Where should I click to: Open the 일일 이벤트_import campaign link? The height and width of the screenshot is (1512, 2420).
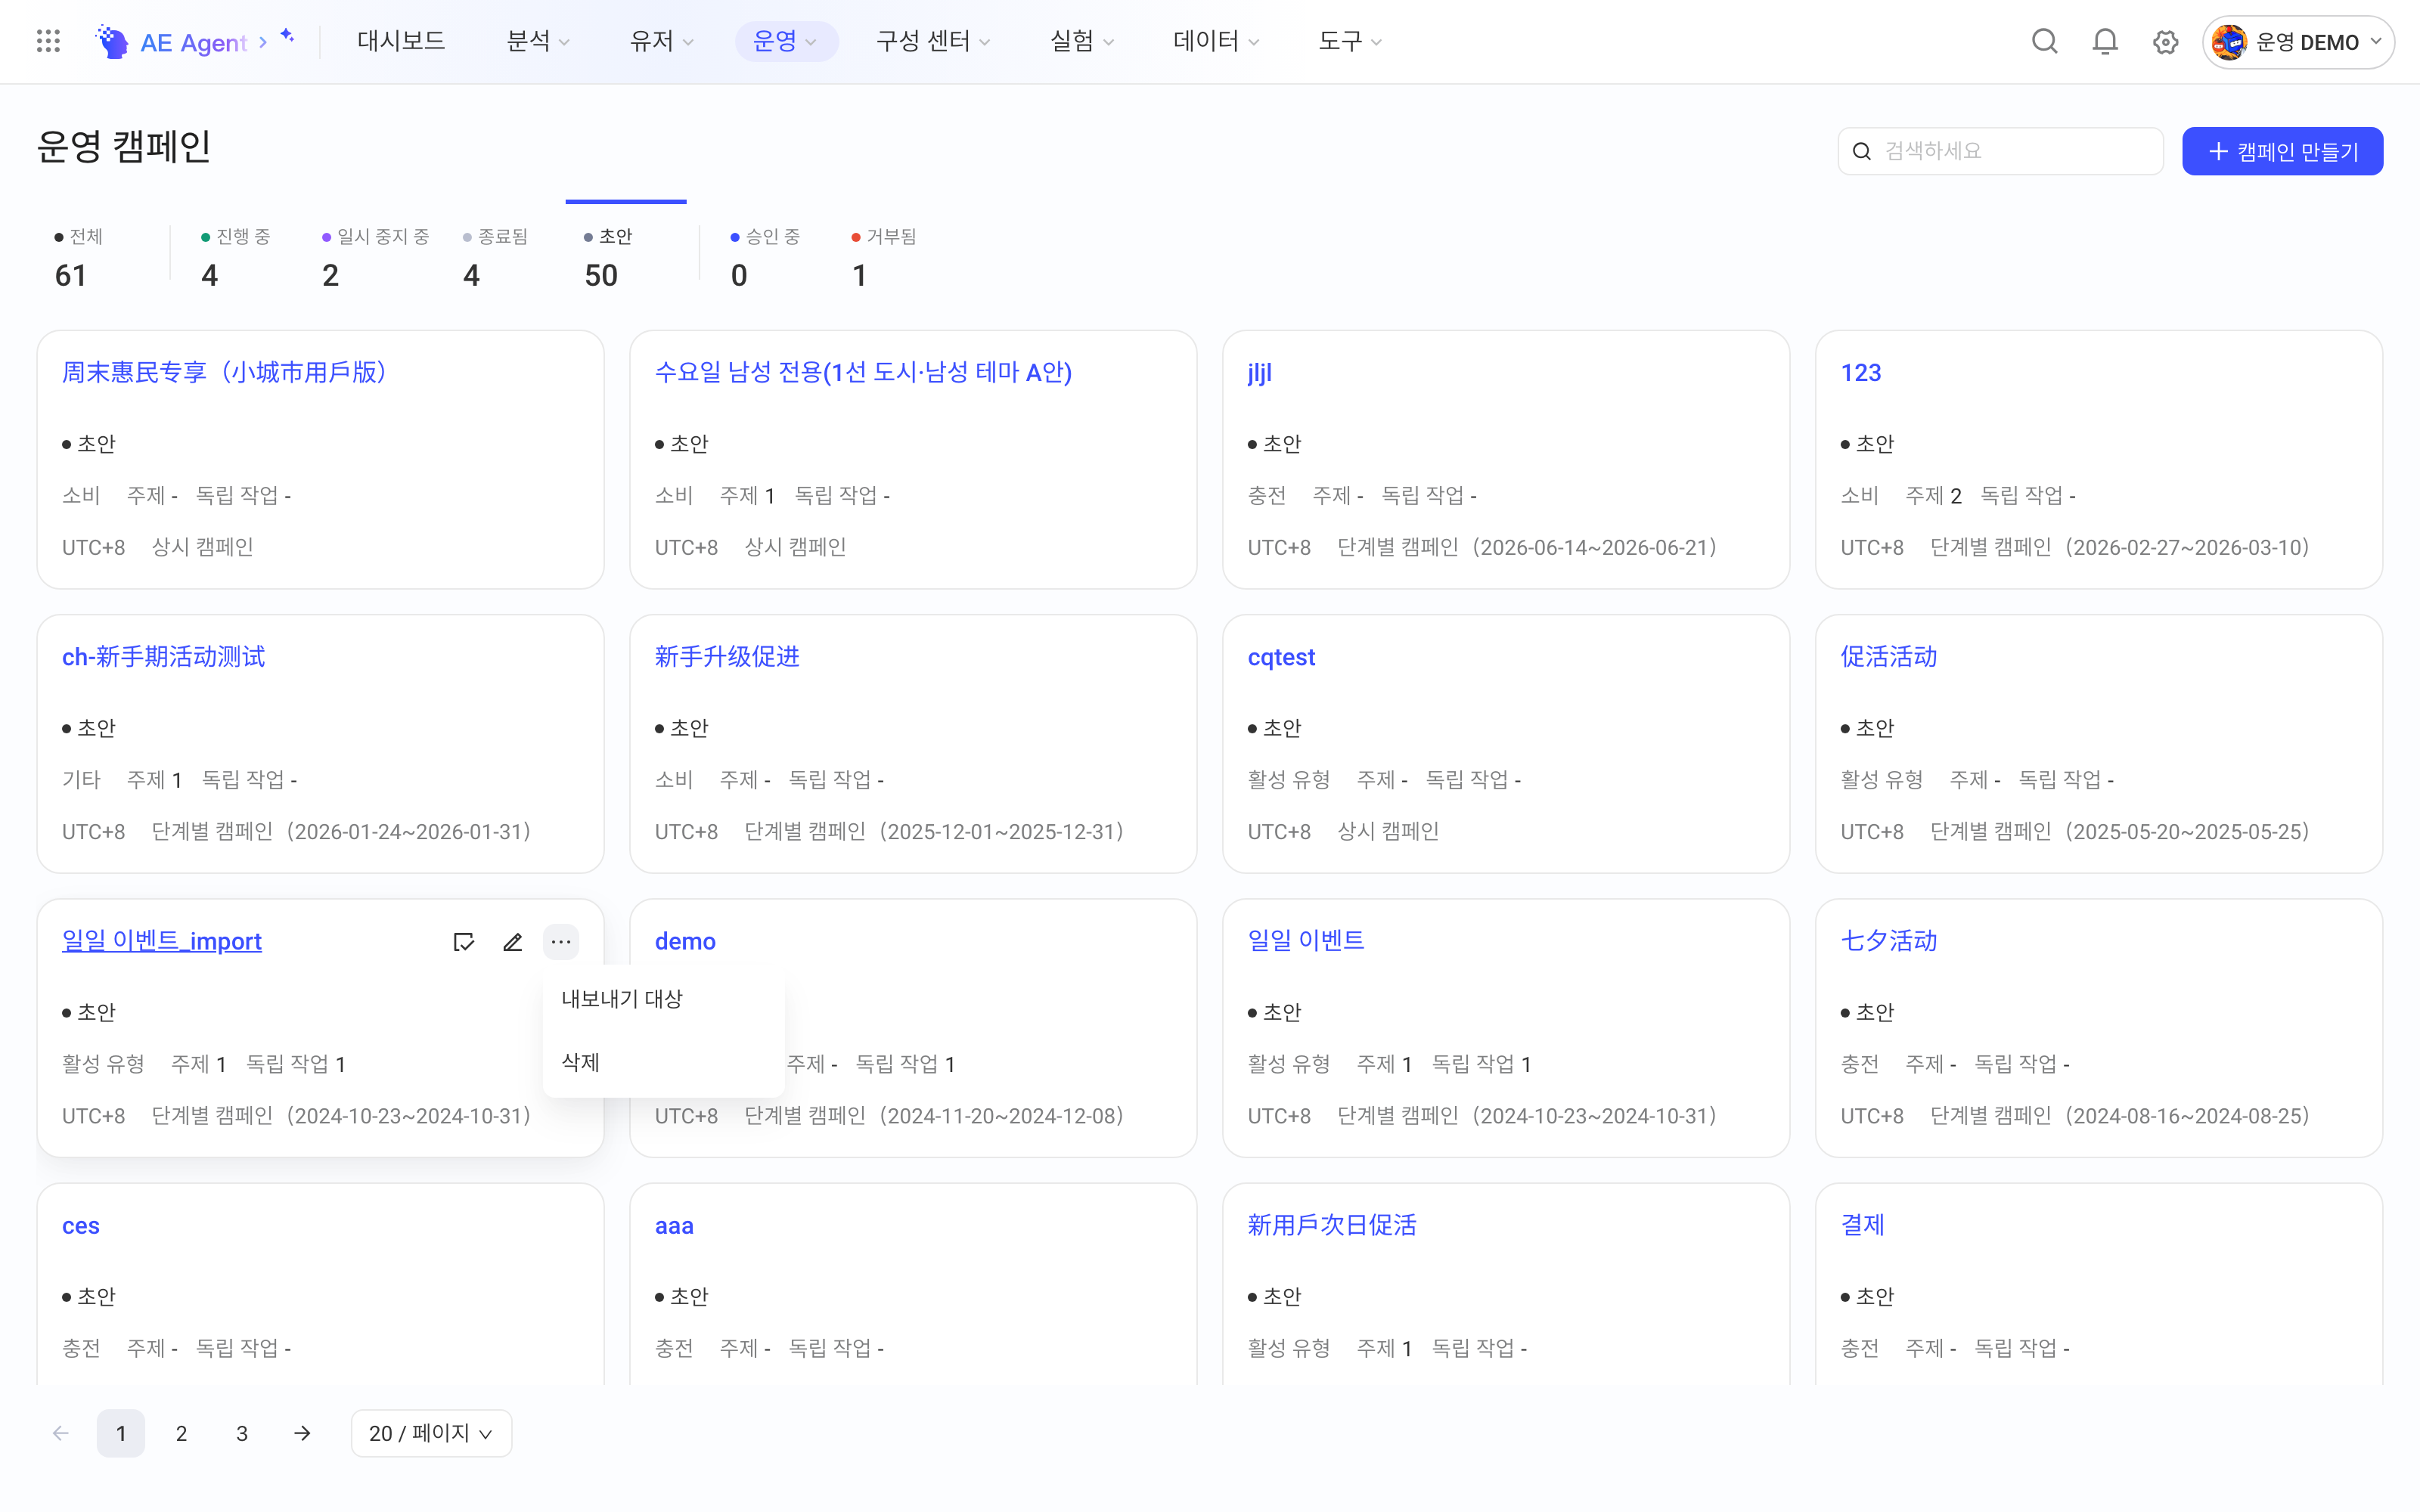(x=162, y=941)
